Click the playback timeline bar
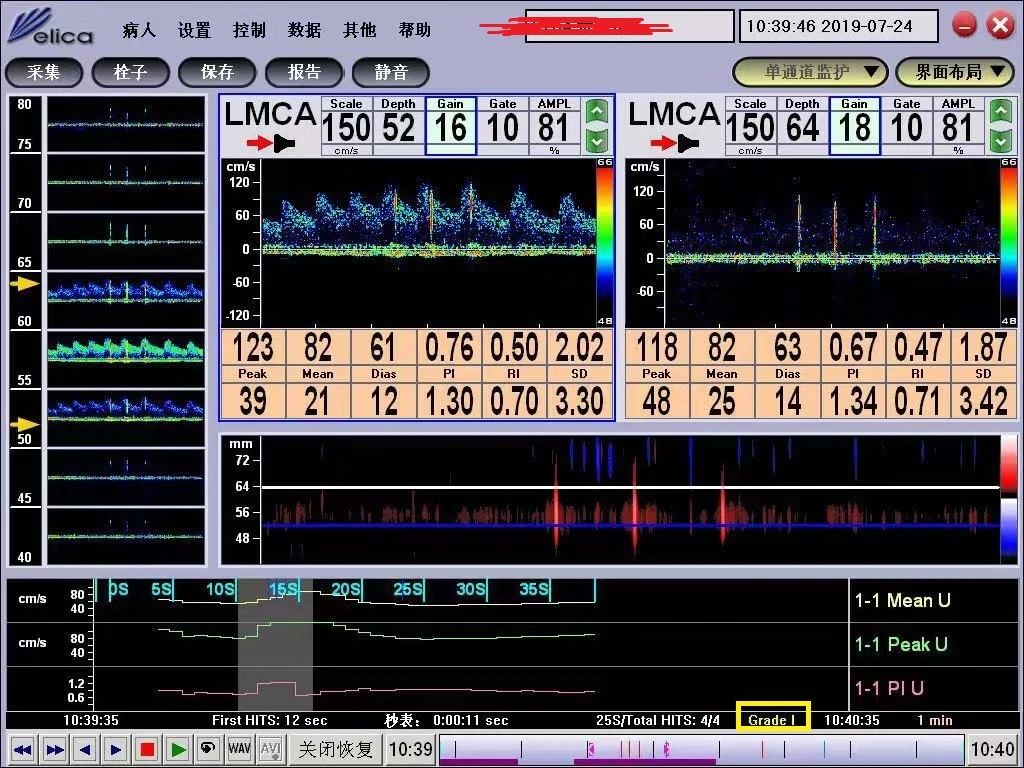 tap(700, 749)
